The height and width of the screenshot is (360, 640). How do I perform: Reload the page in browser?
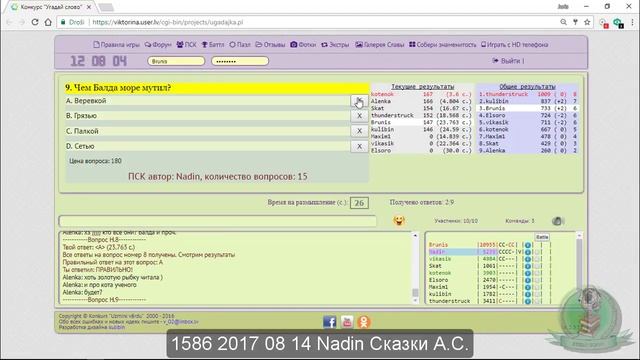pyautogui.click(x=35, y=22)
